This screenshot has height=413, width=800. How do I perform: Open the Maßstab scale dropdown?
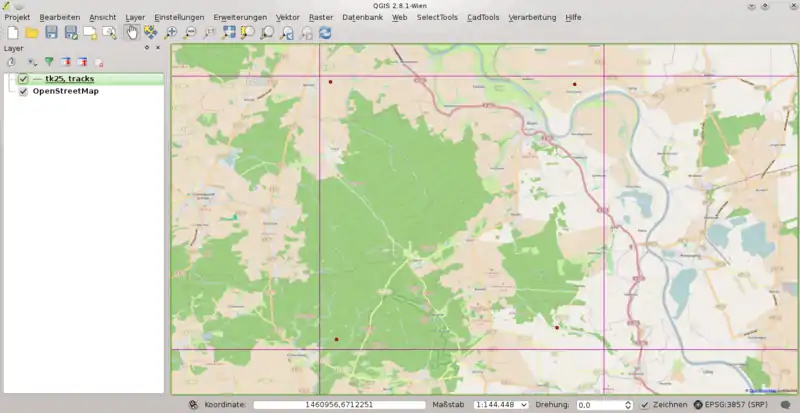coord(523,405)
